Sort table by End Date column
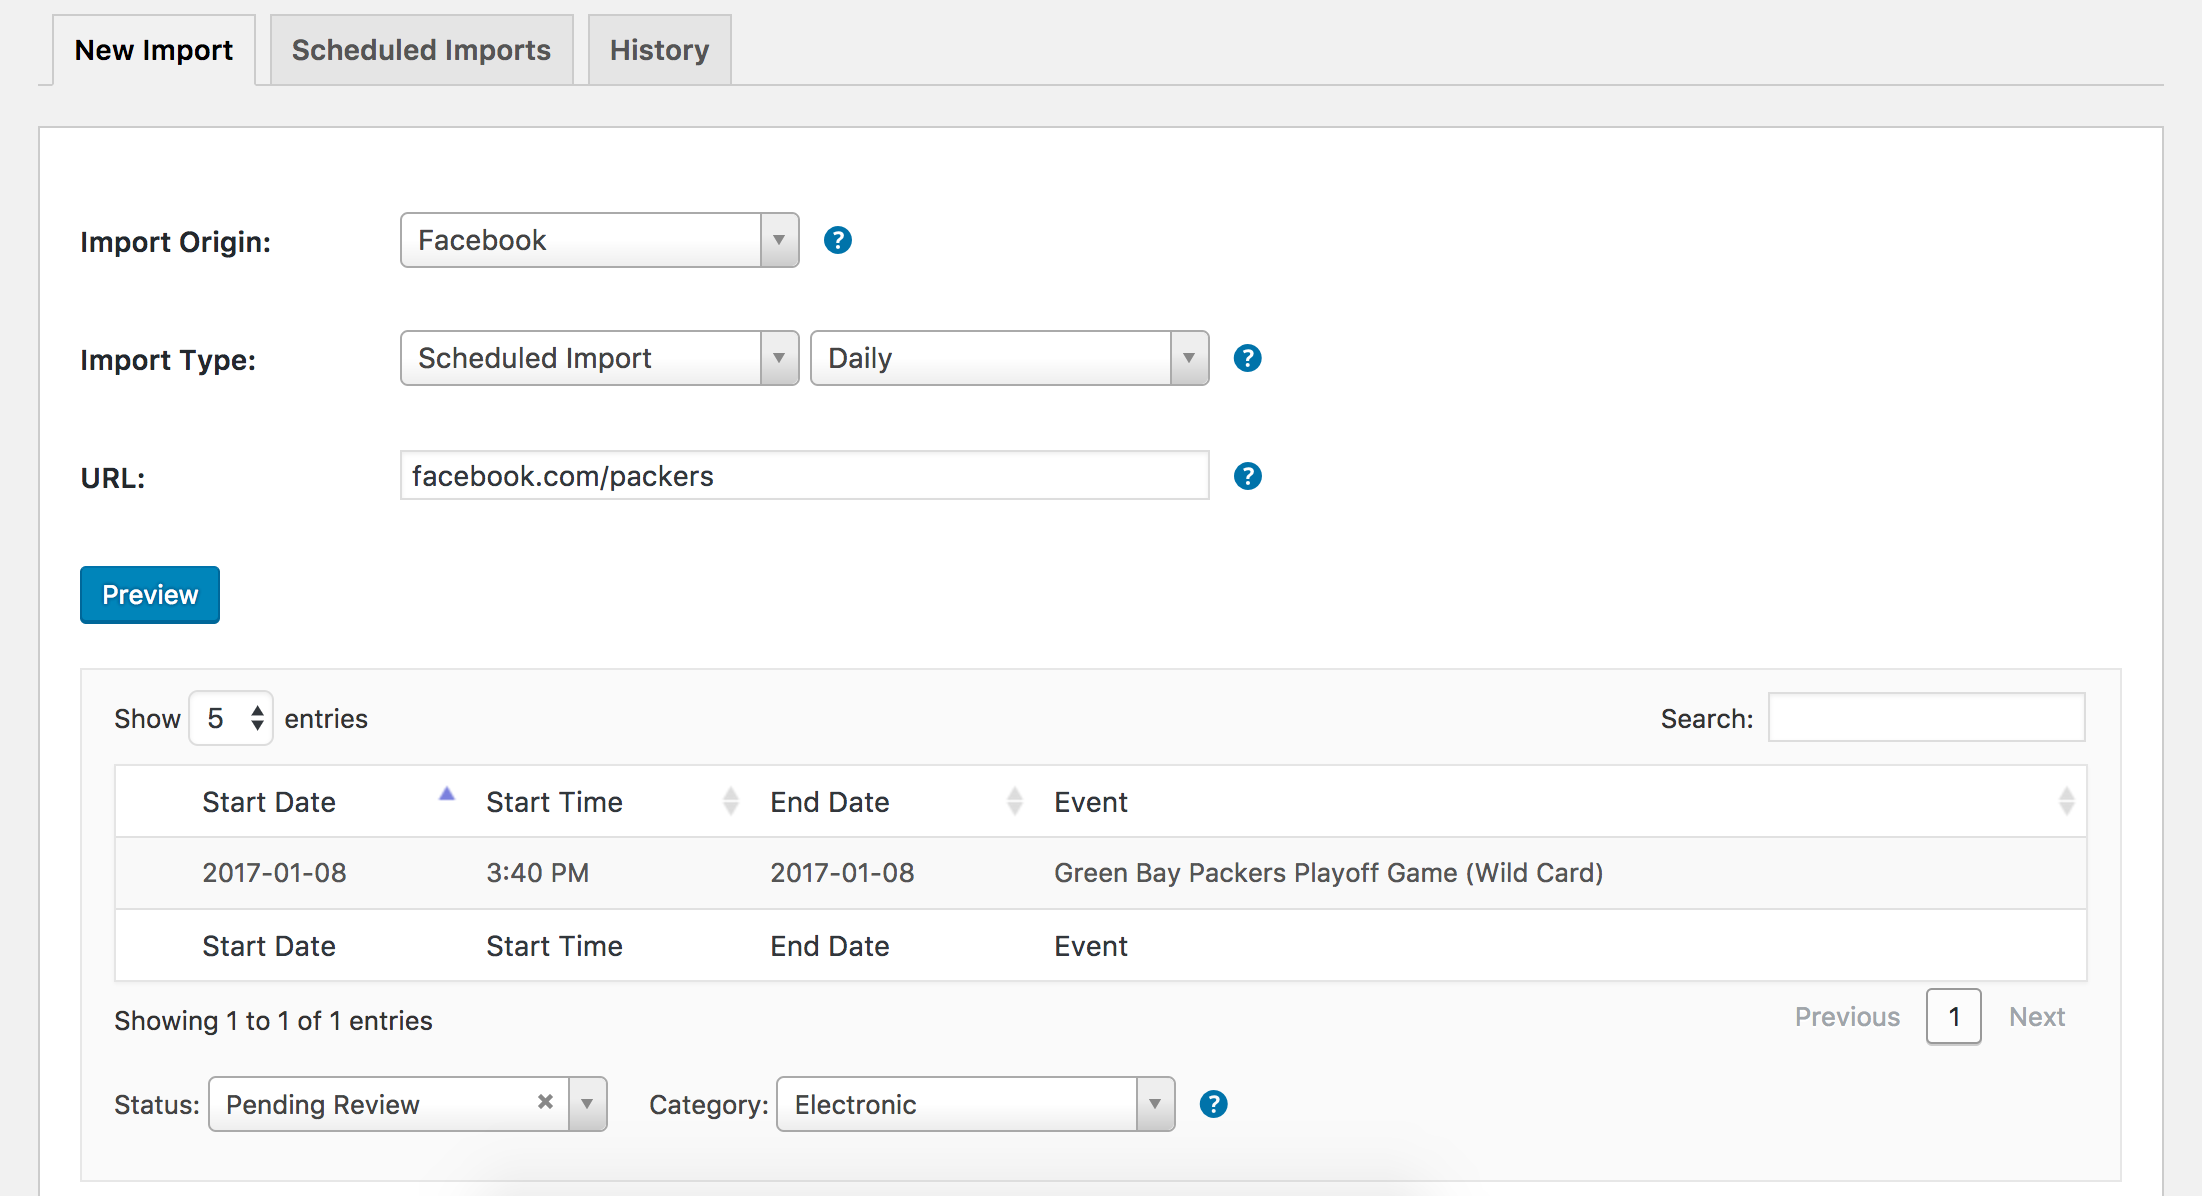Screen dimensions: 2202x1196 pyautogui.click(x=830, y=802)
